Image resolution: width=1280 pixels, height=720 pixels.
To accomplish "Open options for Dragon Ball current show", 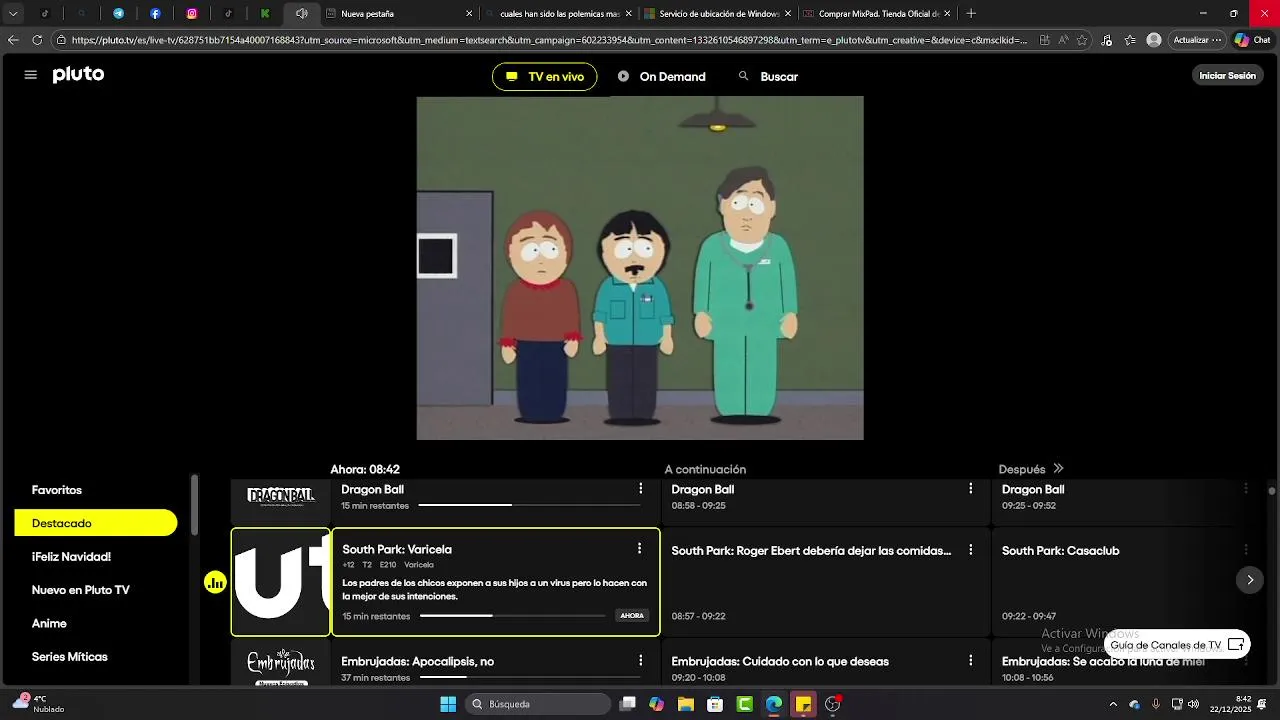I will click(x=640, y=489).
